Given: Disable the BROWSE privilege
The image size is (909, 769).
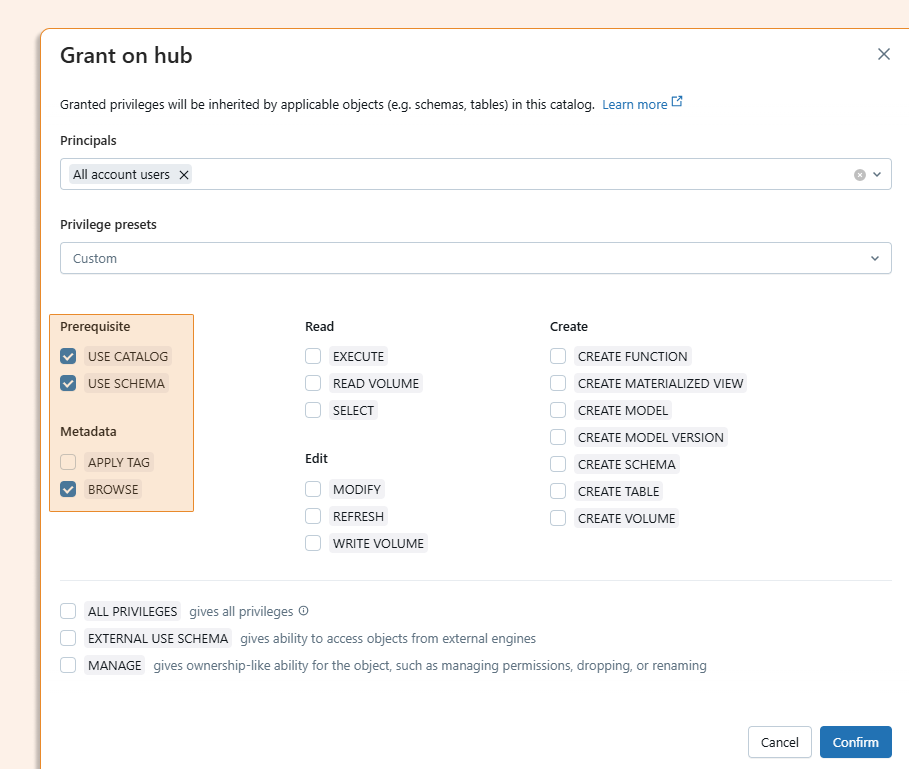Looking at the screenshot, I should coord(68,489).
